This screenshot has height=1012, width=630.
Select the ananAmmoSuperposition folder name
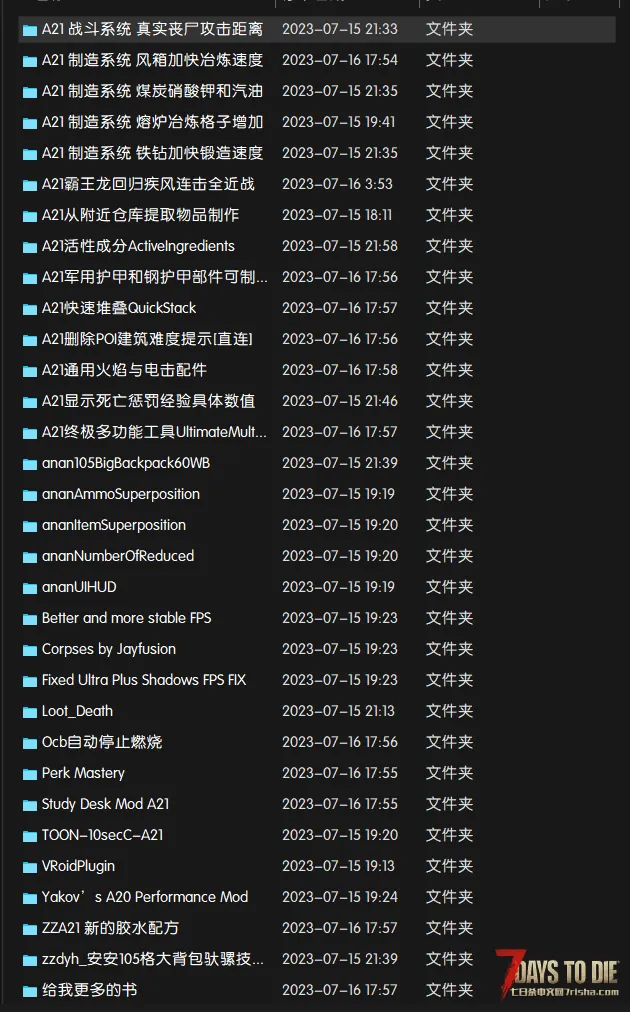point(121,494)
